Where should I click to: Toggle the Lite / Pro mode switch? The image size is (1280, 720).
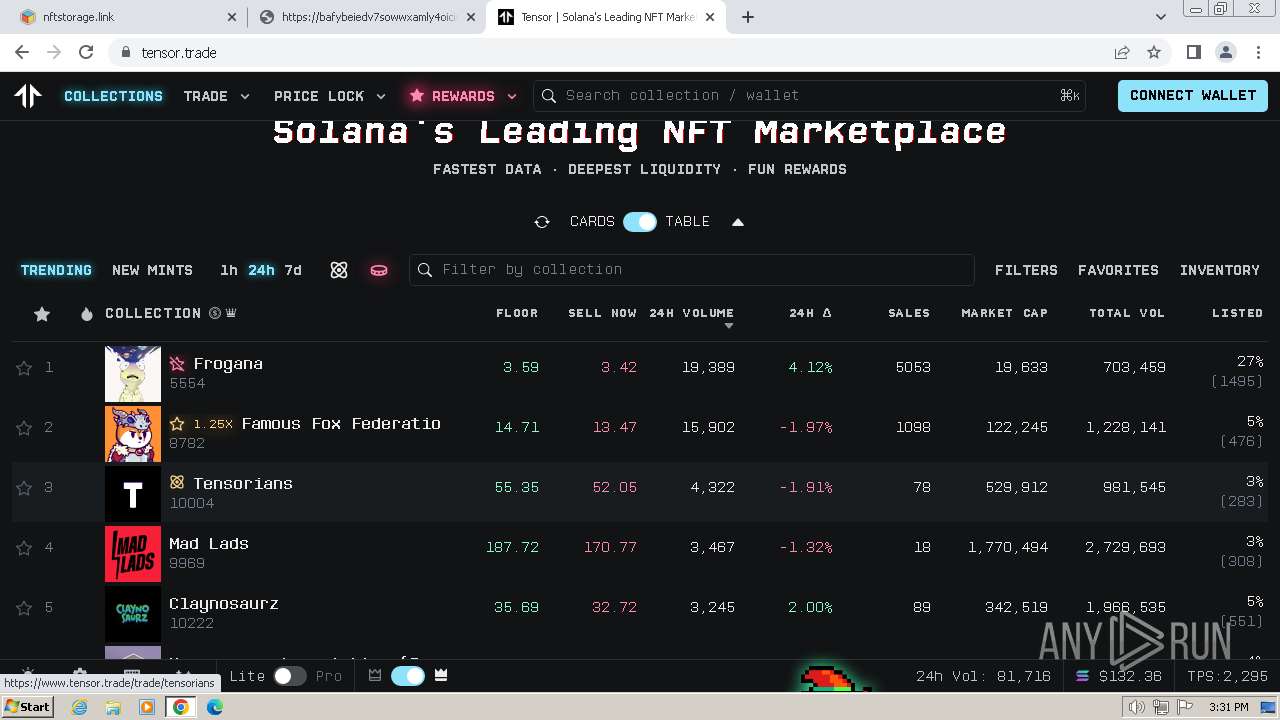click(x=290, y=676)
